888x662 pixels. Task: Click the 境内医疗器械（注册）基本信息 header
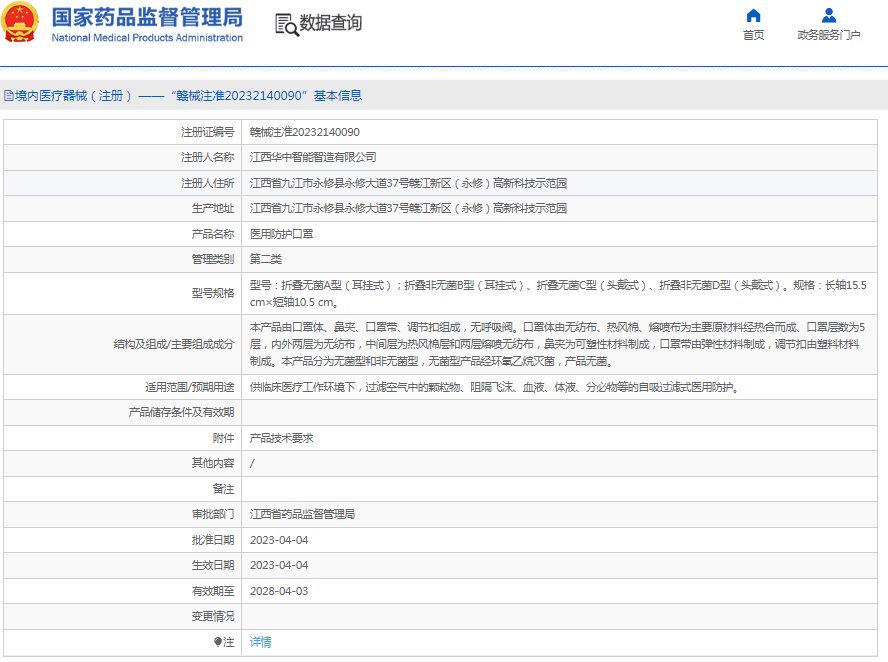click(183, 96)
